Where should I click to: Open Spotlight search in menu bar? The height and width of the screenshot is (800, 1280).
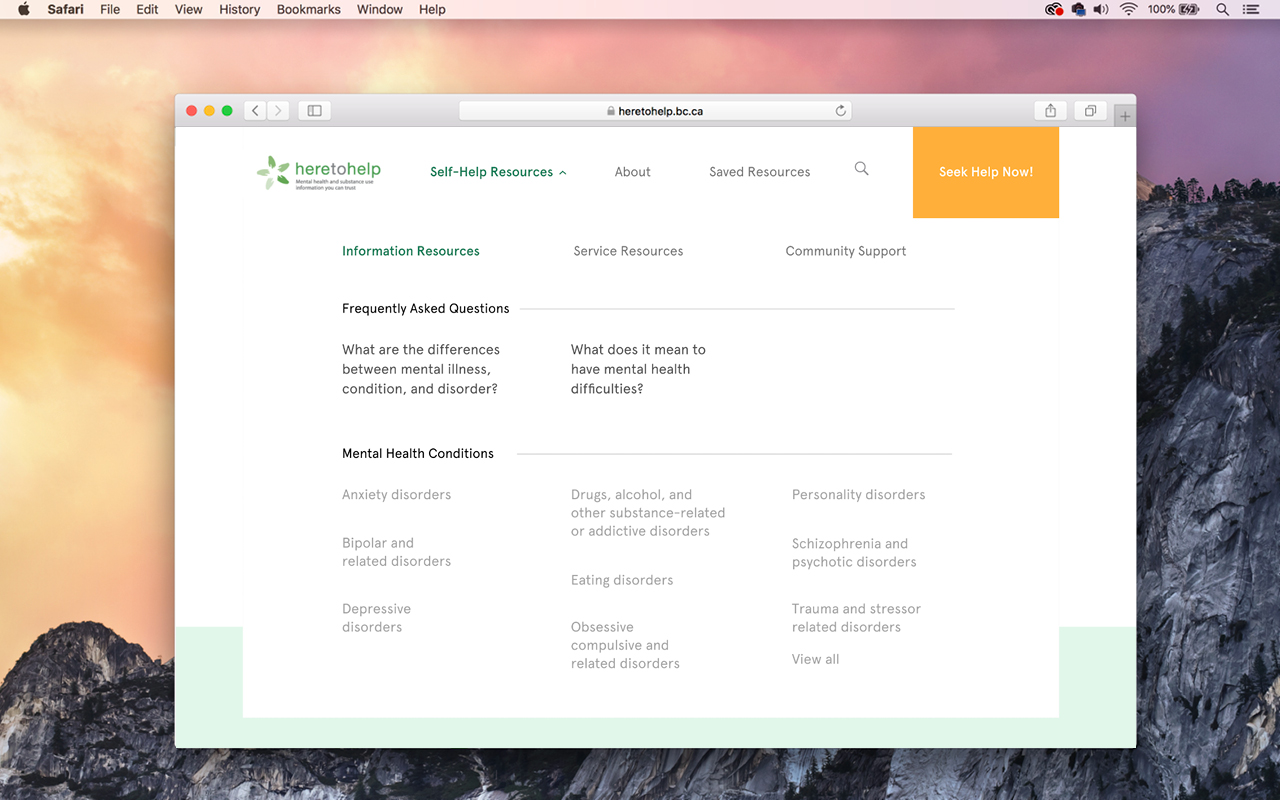[1222, 9]
